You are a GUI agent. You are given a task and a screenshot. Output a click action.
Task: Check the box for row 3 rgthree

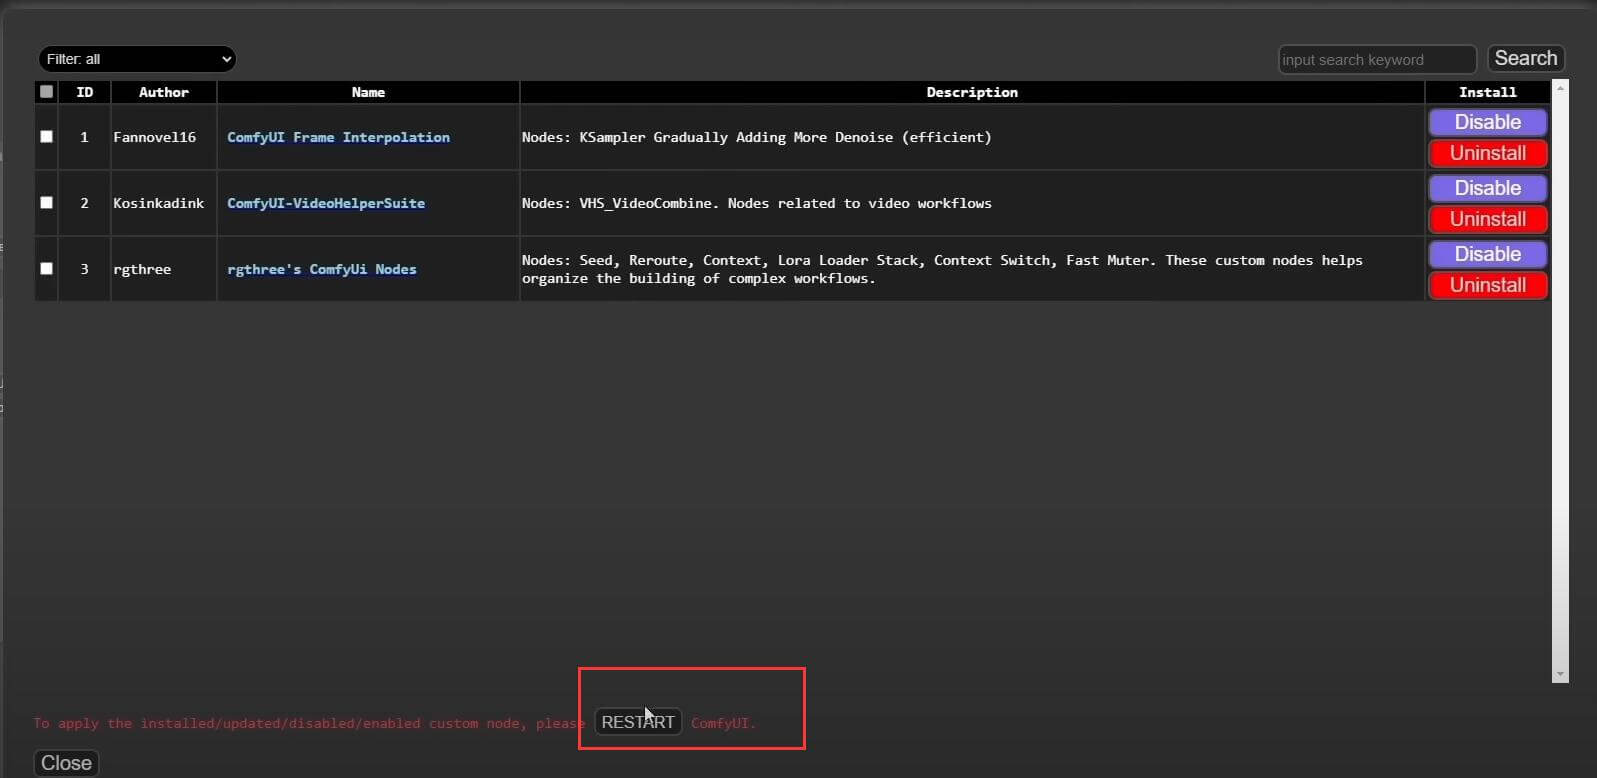(46, 268)
